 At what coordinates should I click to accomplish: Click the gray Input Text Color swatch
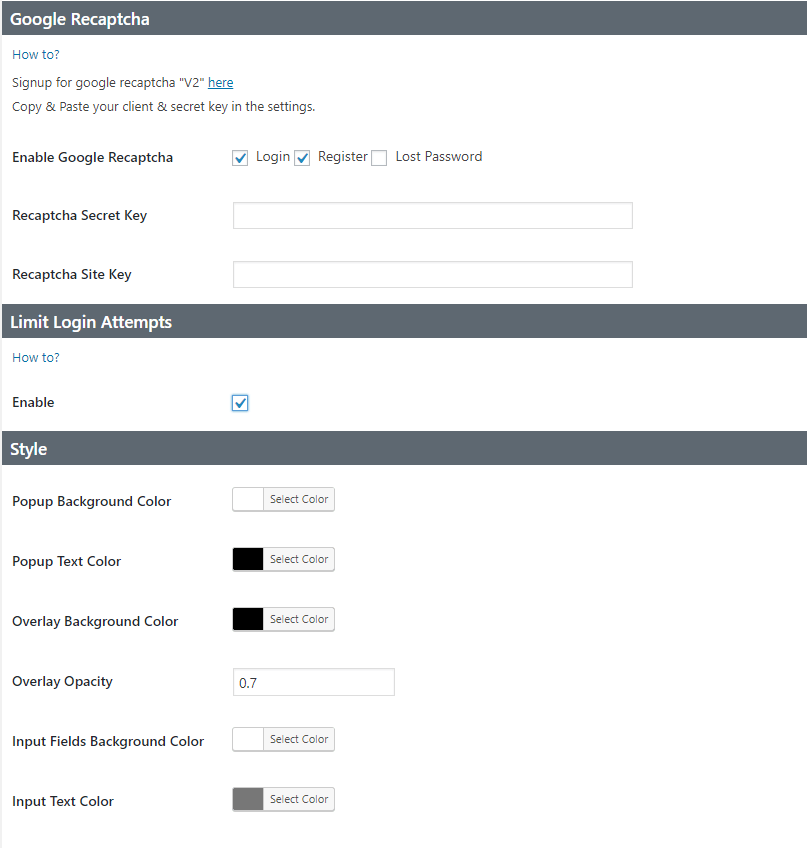[x=247, y=799]
